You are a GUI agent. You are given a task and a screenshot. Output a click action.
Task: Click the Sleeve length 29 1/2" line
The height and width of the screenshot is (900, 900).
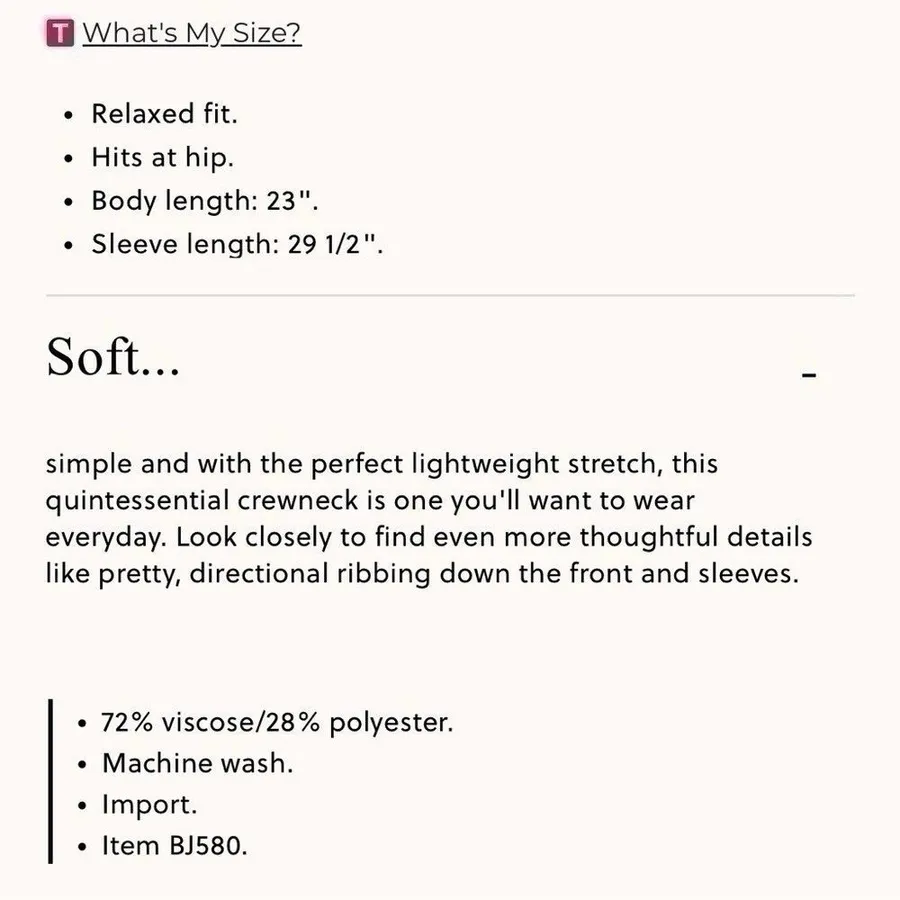(237, 244)
